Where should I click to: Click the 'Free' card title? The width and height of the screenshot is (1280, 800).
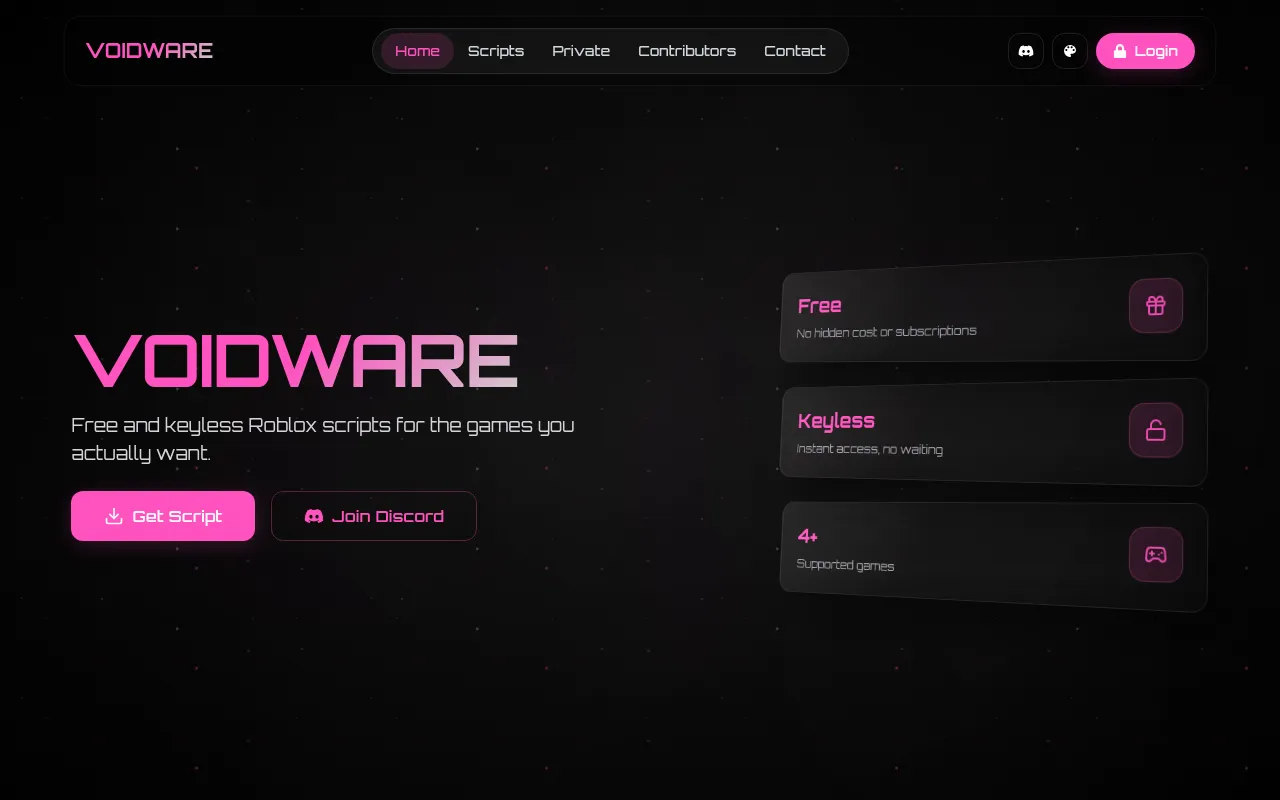820,306
